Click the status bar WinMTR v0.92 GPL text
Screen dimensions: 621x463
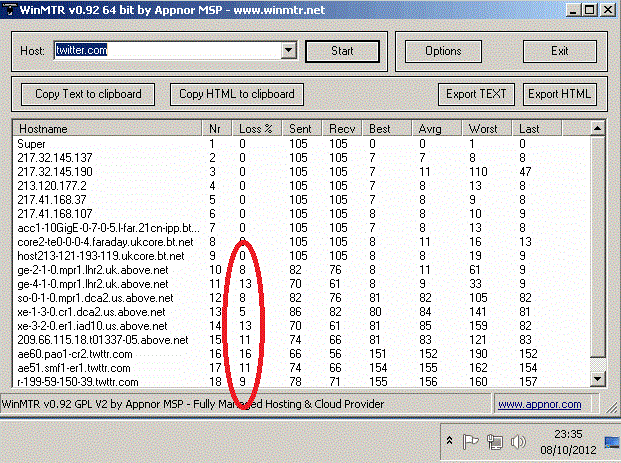pos(193,404)
